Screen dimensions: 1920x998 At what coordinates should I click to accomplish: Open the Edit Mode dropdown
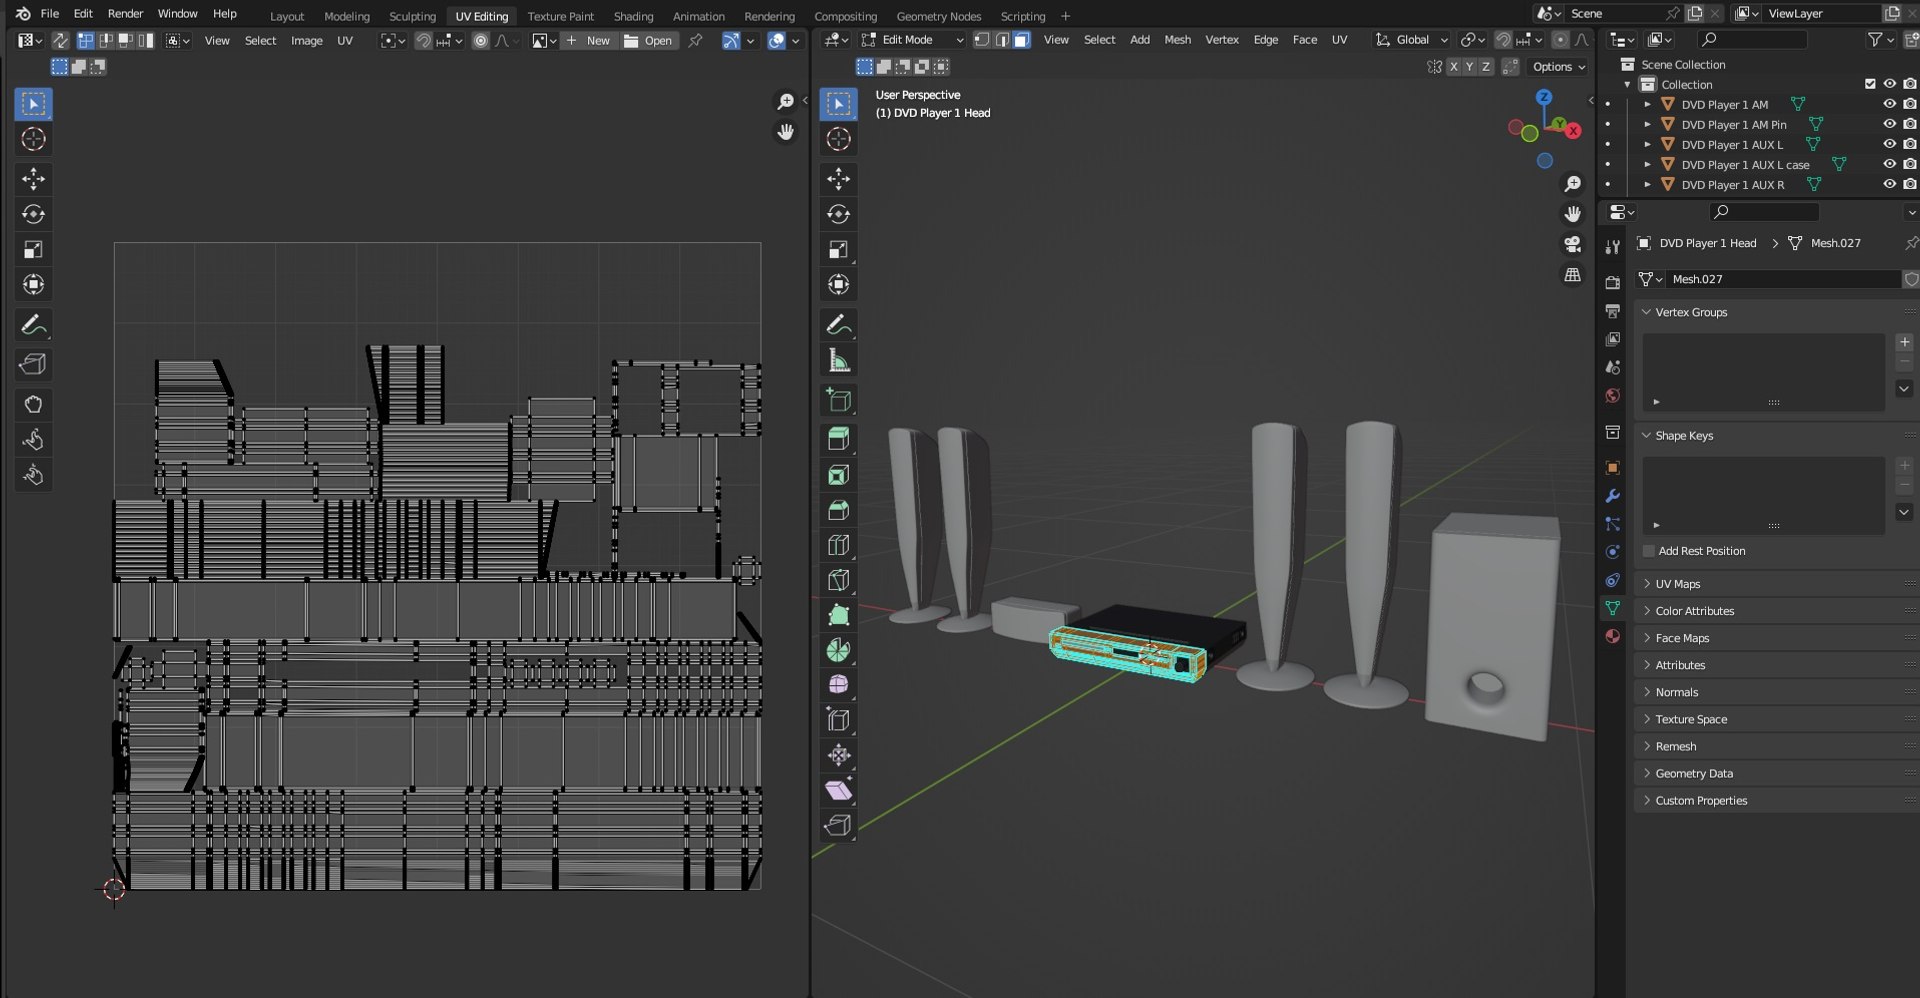point(912,40)
